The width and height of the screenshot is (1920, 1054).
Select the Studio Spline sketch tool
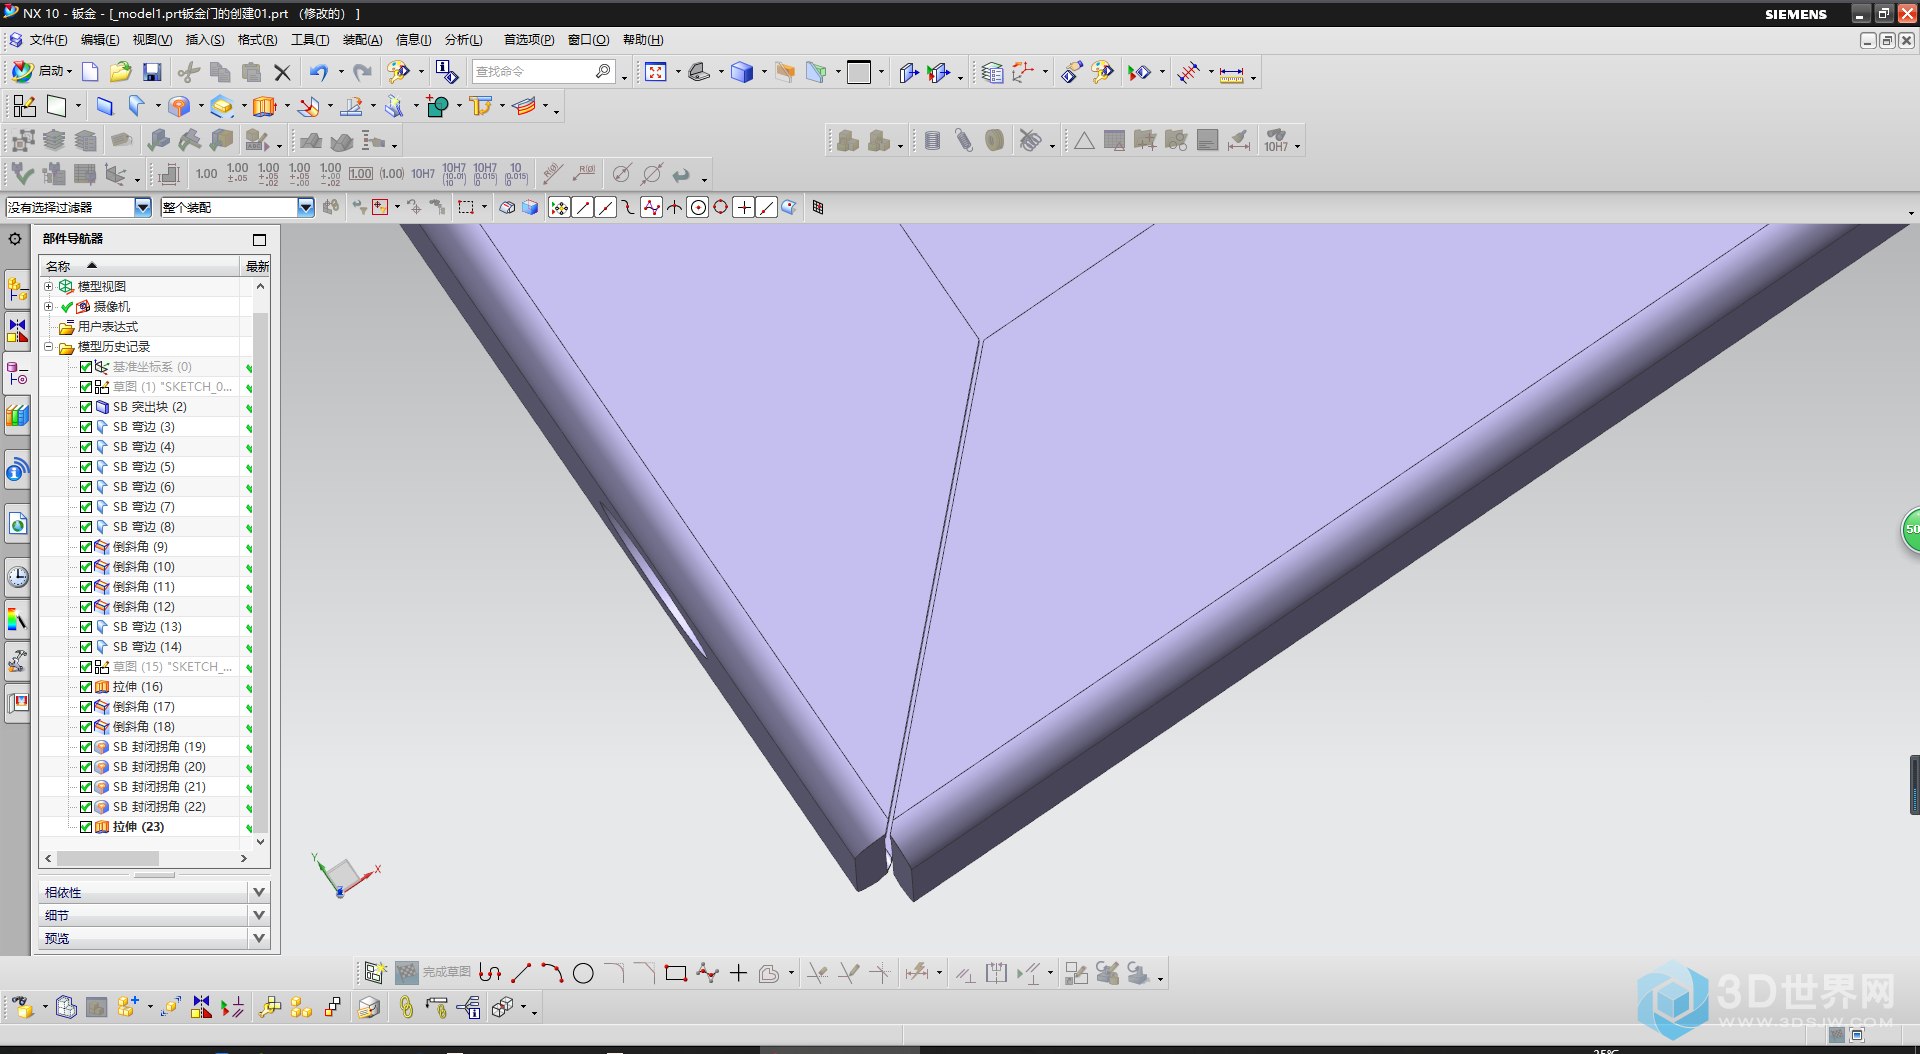pos(708,973)
